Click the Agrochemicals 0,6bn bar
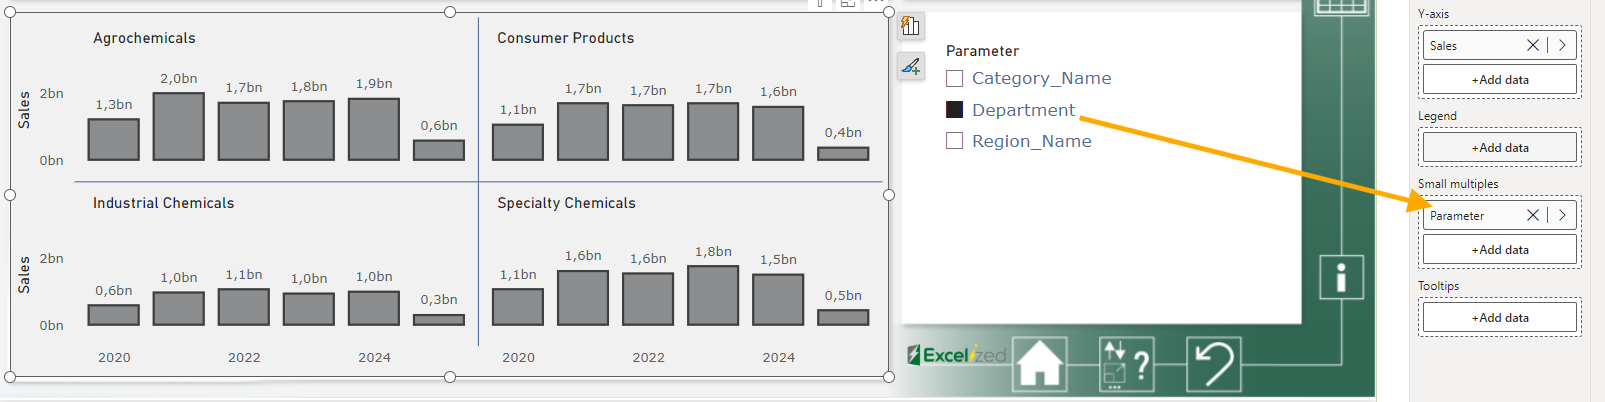The width and height of the screenshot is (1605, 402). 439,150
